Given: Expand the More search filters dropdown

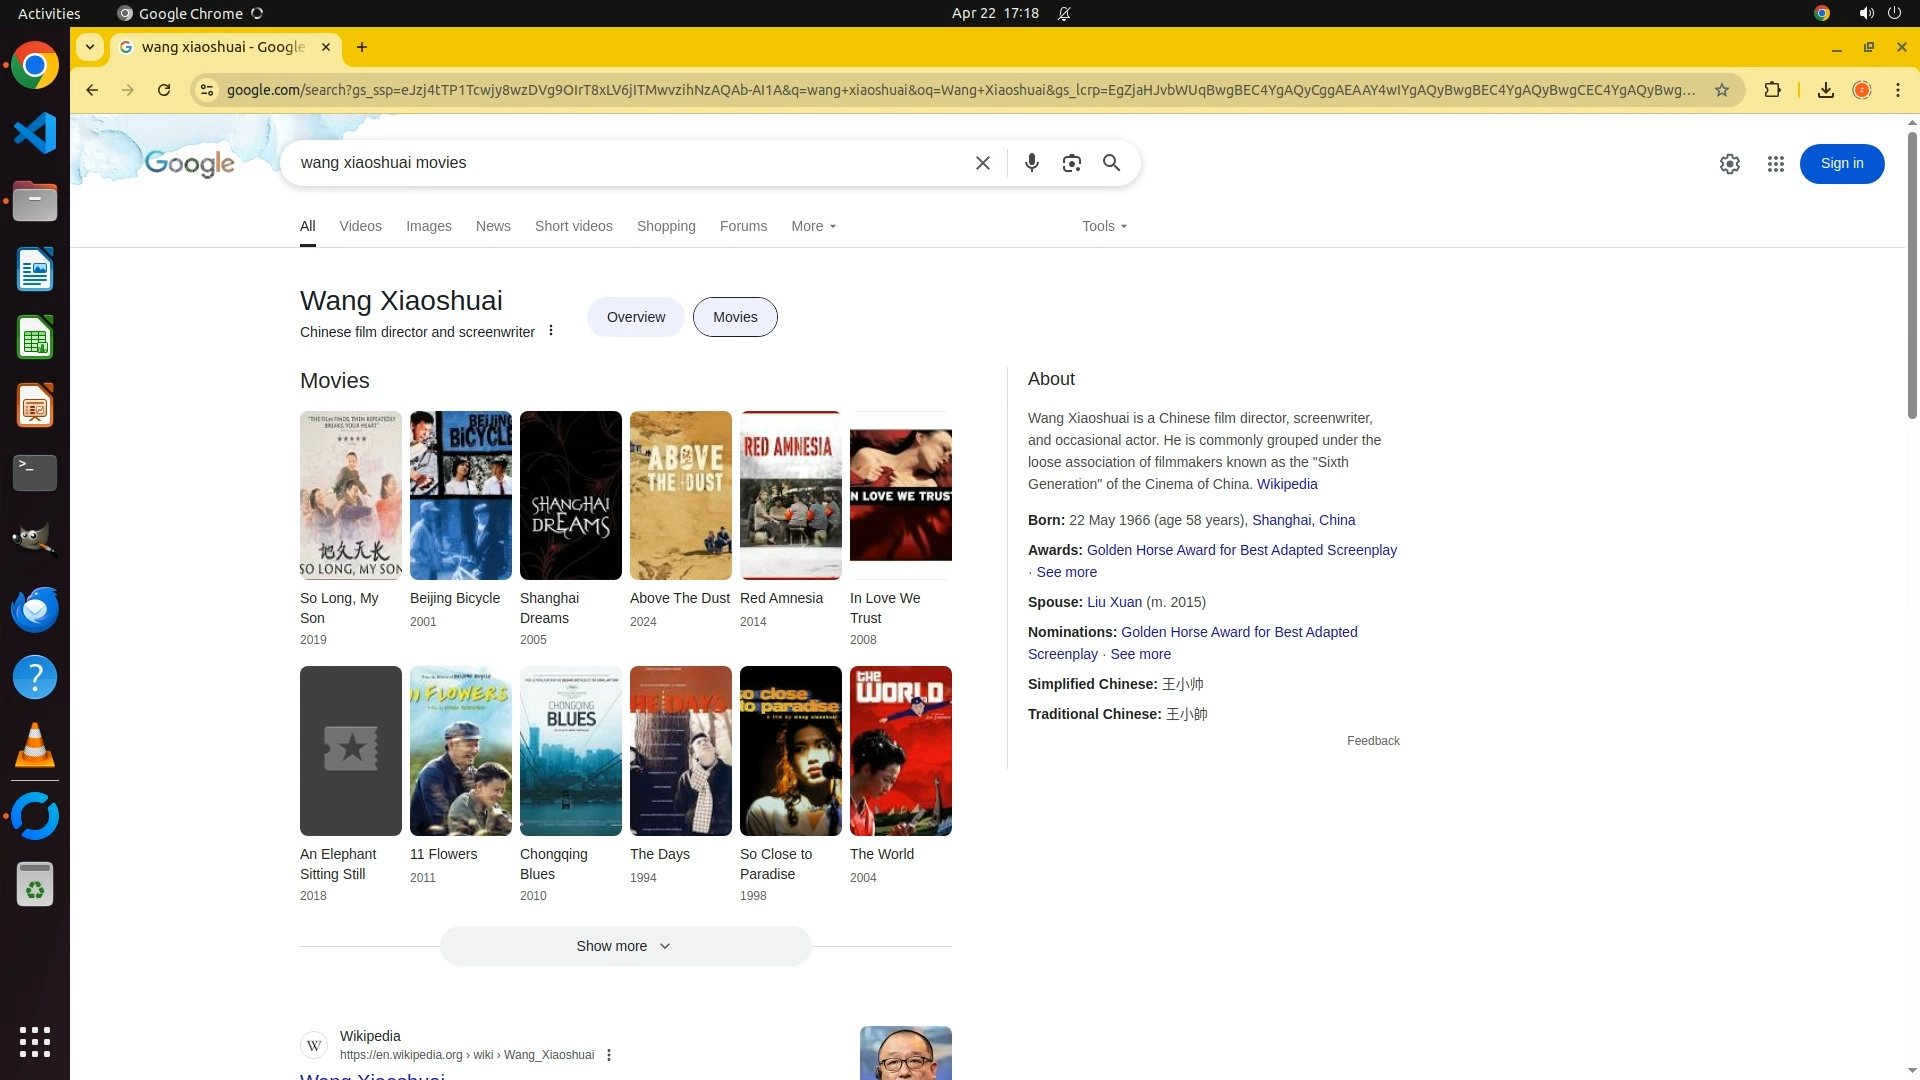Looking at the screenshot, I should (813, 226).
